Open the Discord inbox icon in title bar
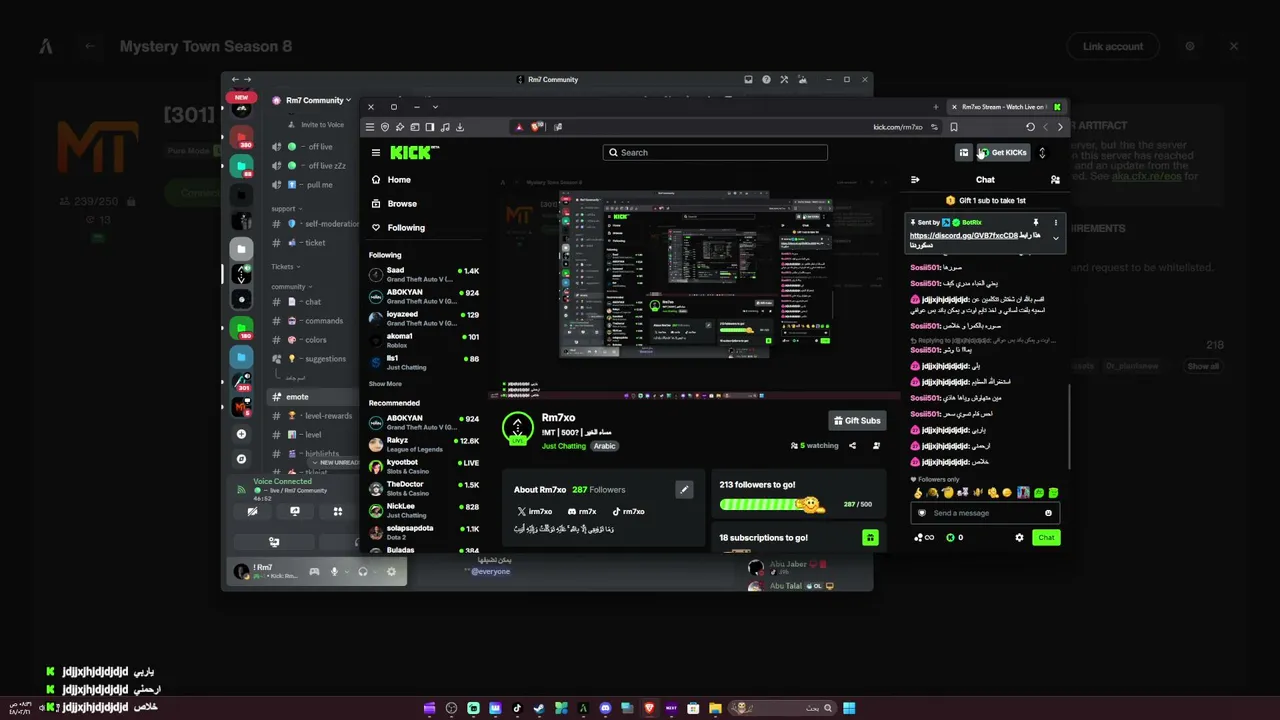 748,80
